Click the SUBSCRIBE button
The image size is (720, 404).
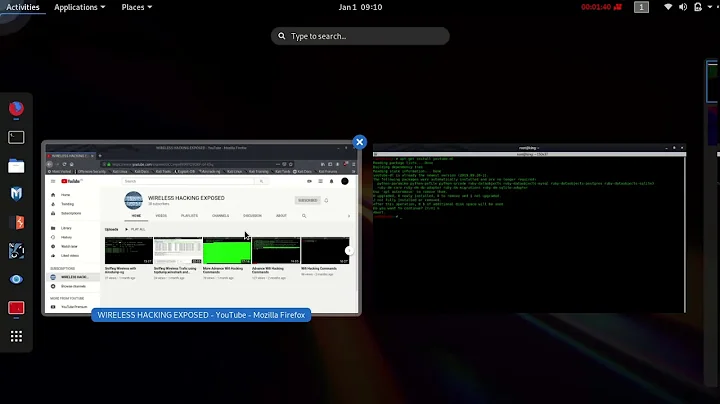click(x=308, y=201)
